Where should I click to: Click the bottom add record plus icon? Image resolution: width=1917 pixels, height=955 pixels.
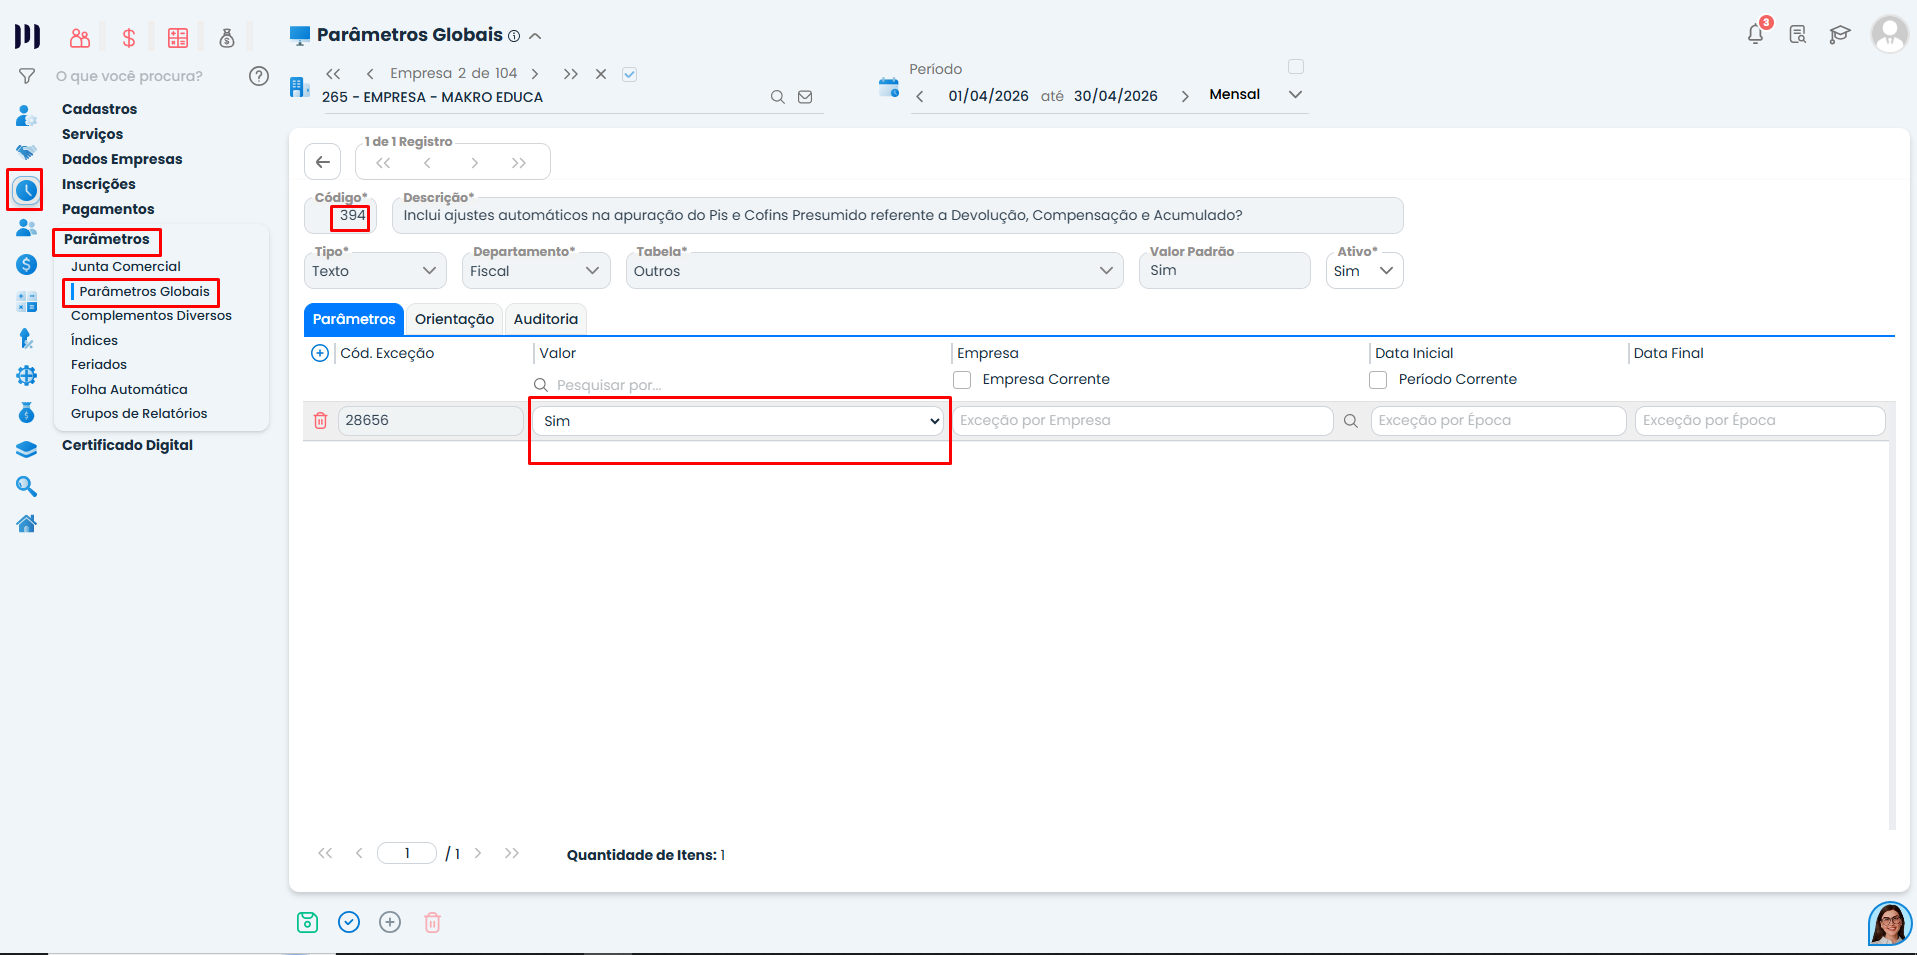(x=390, y=923)
